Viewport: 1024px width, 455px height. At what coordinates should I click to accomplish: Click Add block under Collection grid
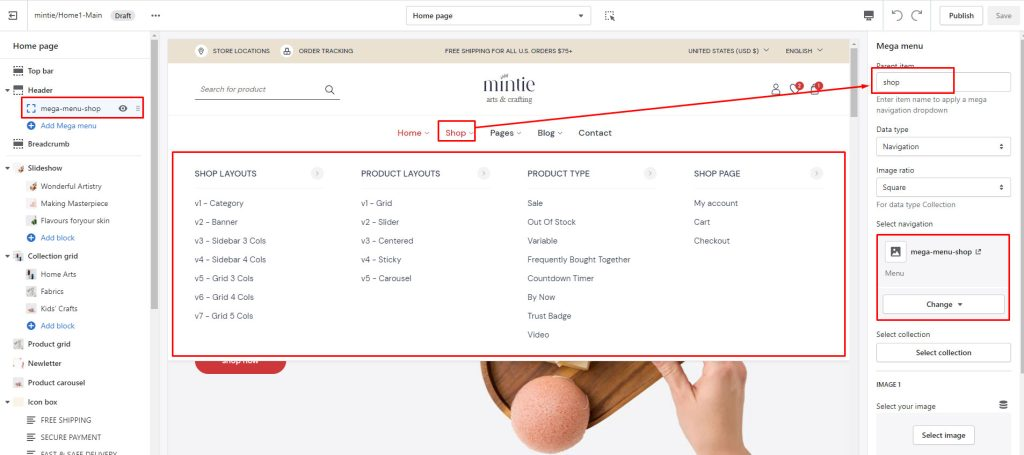click(57, 326)
